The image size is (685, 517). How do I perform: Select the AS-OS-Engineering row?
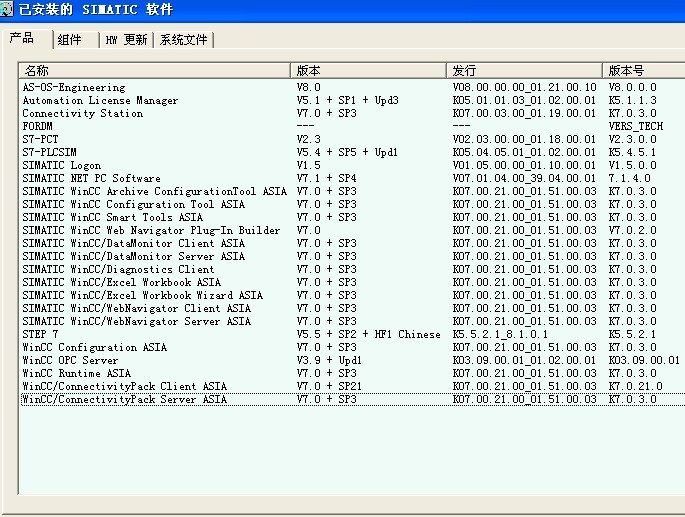pos(74,87)
